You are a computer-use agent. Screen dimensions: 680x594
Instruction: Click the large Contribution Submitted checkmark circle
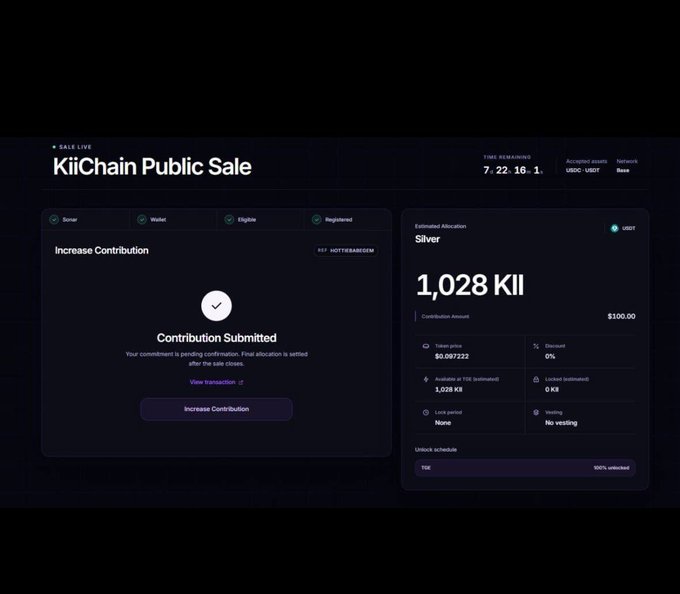point(216,306)
